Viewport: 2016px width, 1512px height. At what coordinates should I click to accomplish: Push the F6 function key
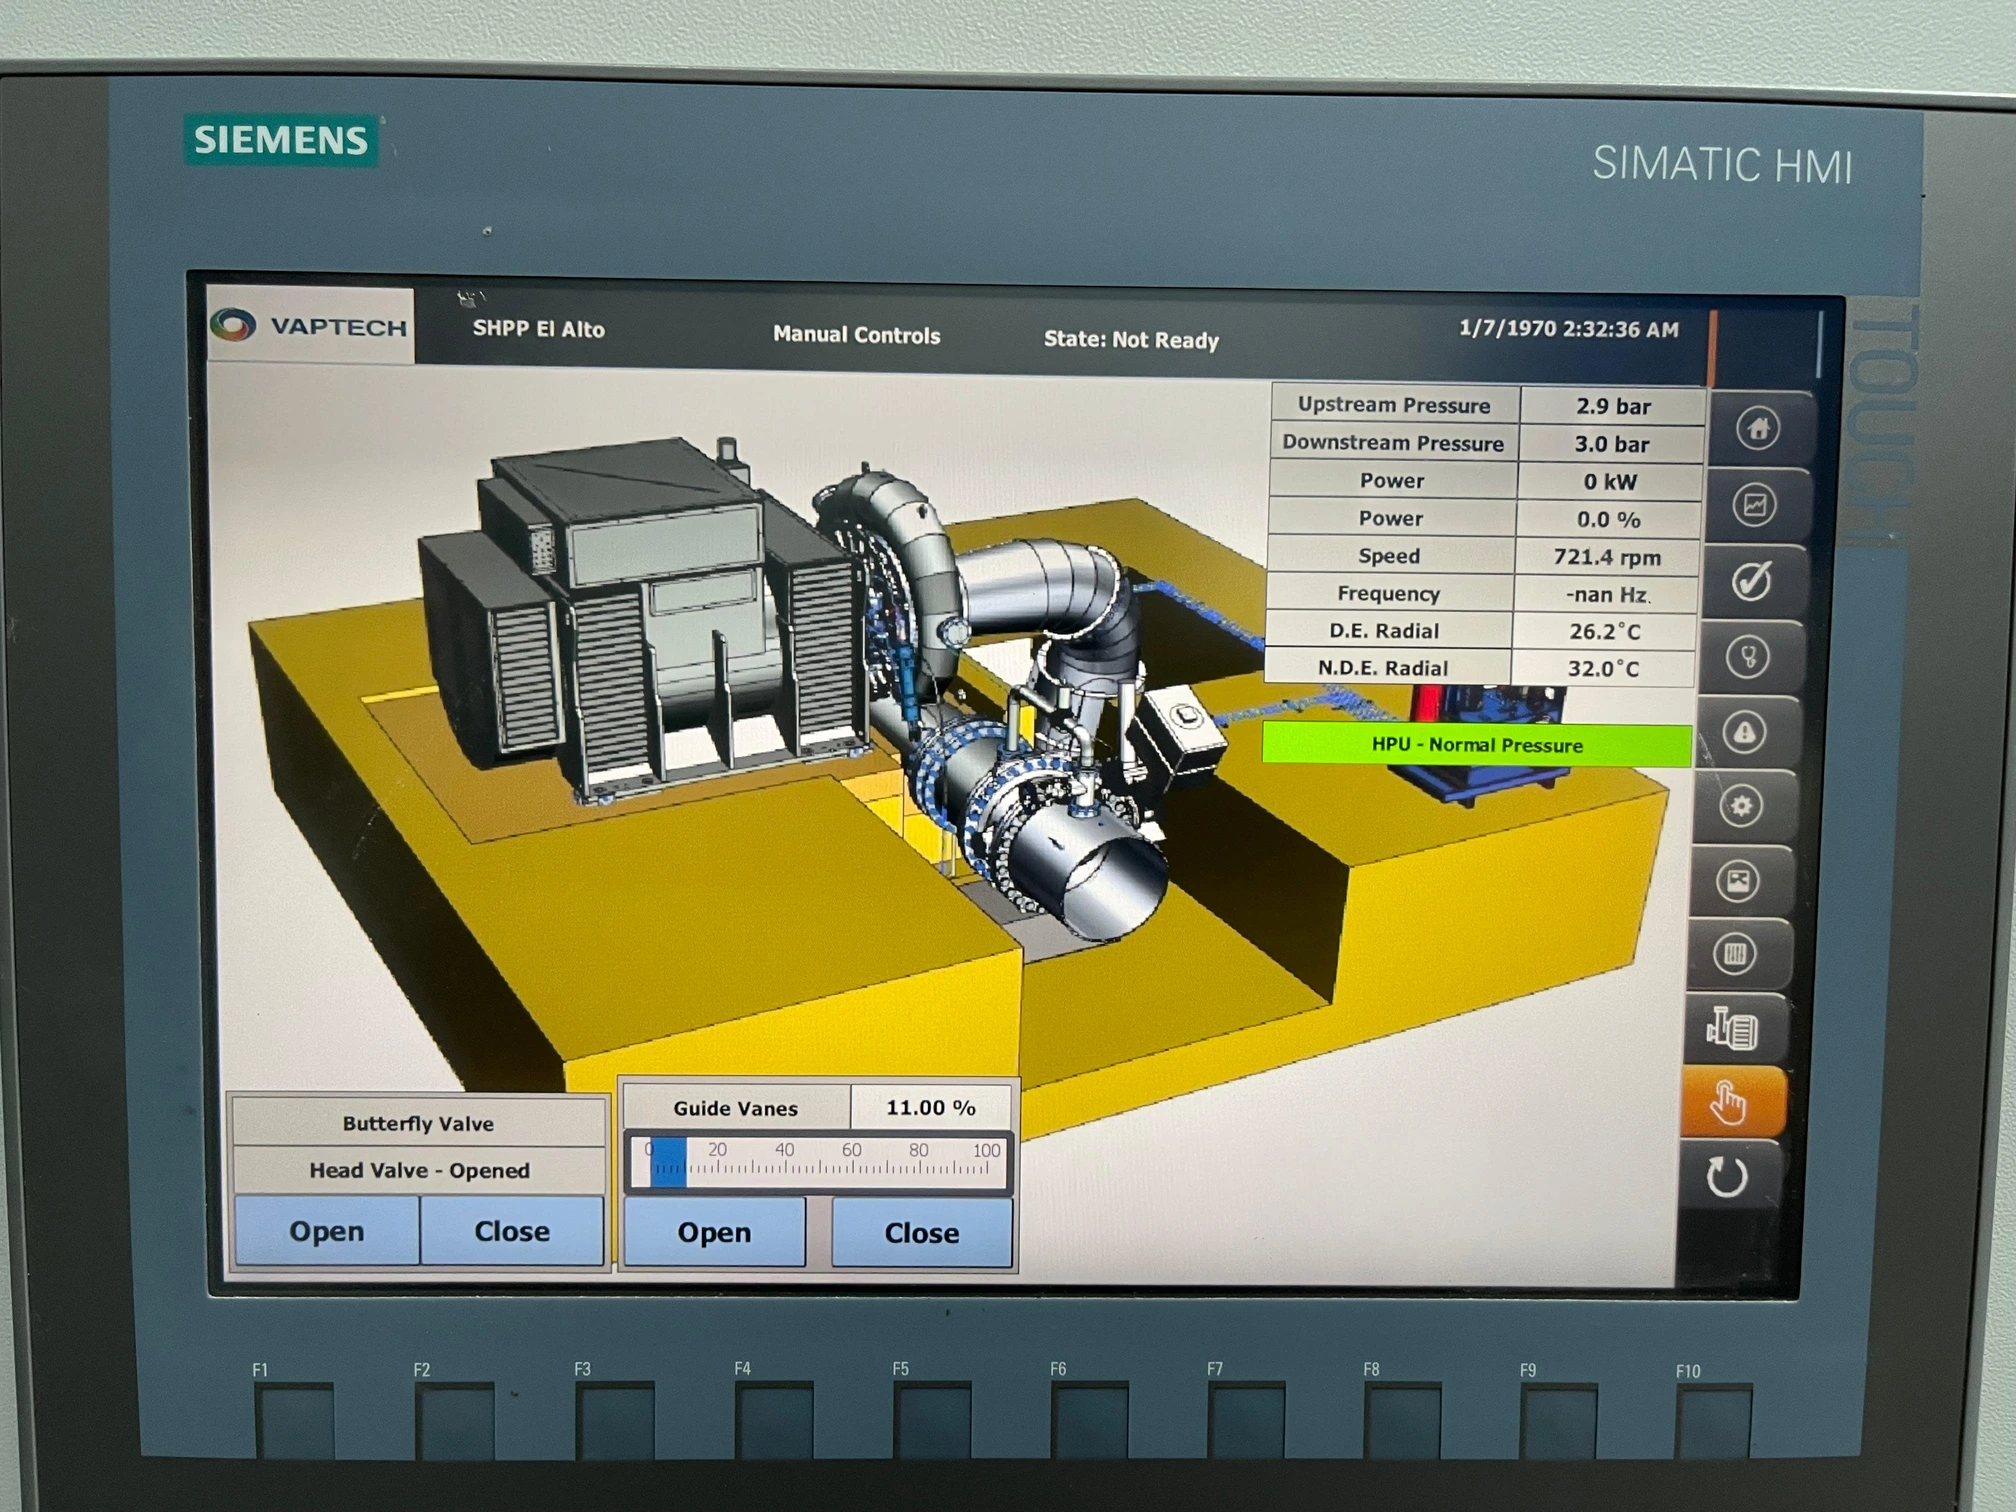1090,1420
